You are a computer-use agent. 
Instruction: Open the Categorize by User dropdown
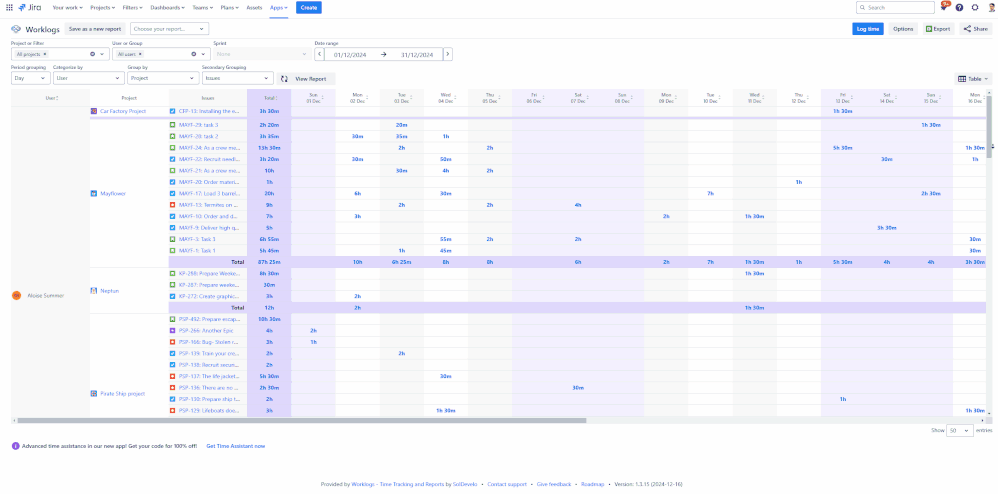click(x=88, y=78)
